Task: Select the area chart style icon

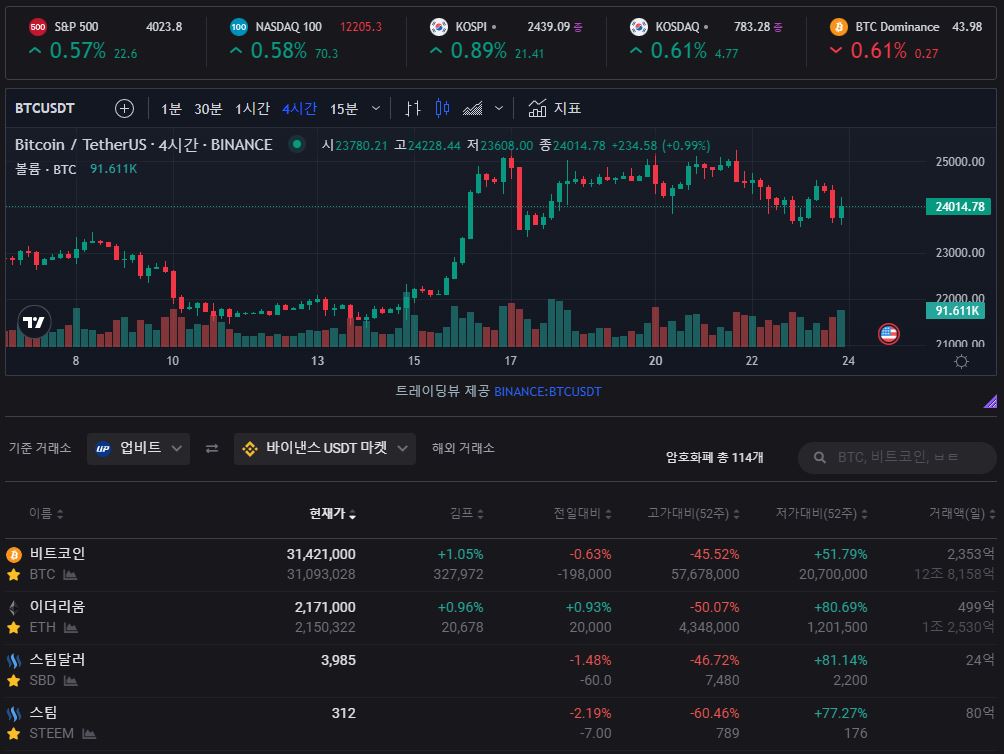Action: pyautogui.click(x=473, y=109)
